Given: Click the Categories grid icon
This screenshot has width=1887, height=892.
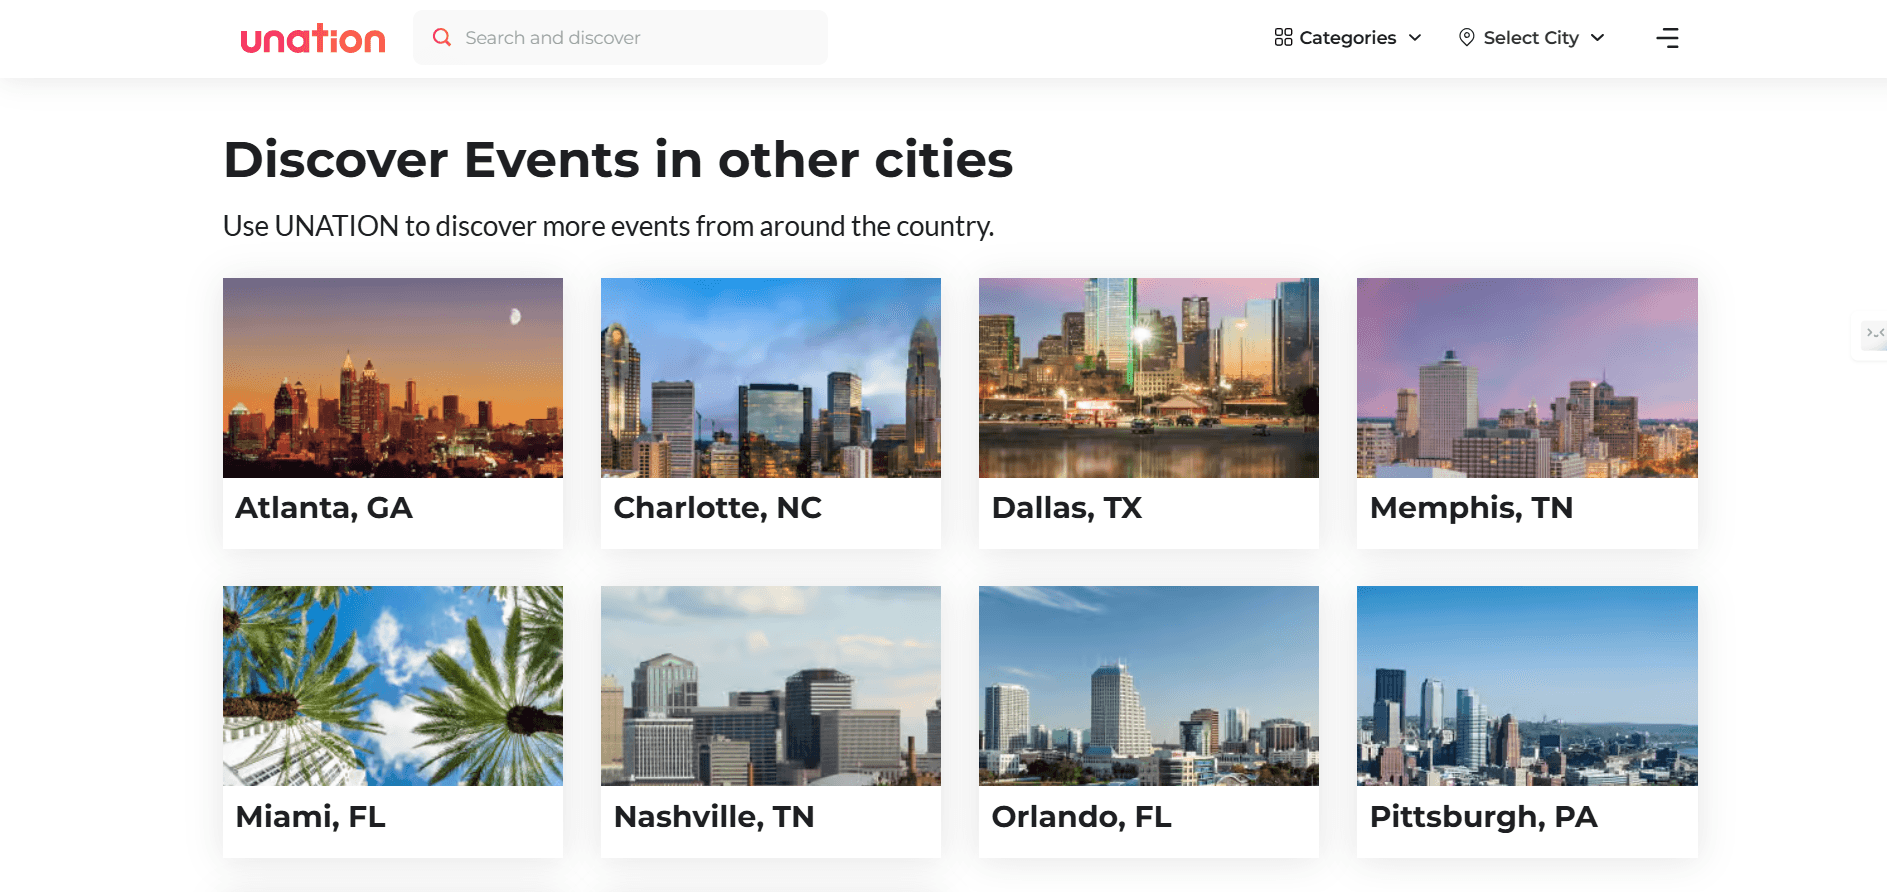Looking at the screenshot, I should [1283, 38].
